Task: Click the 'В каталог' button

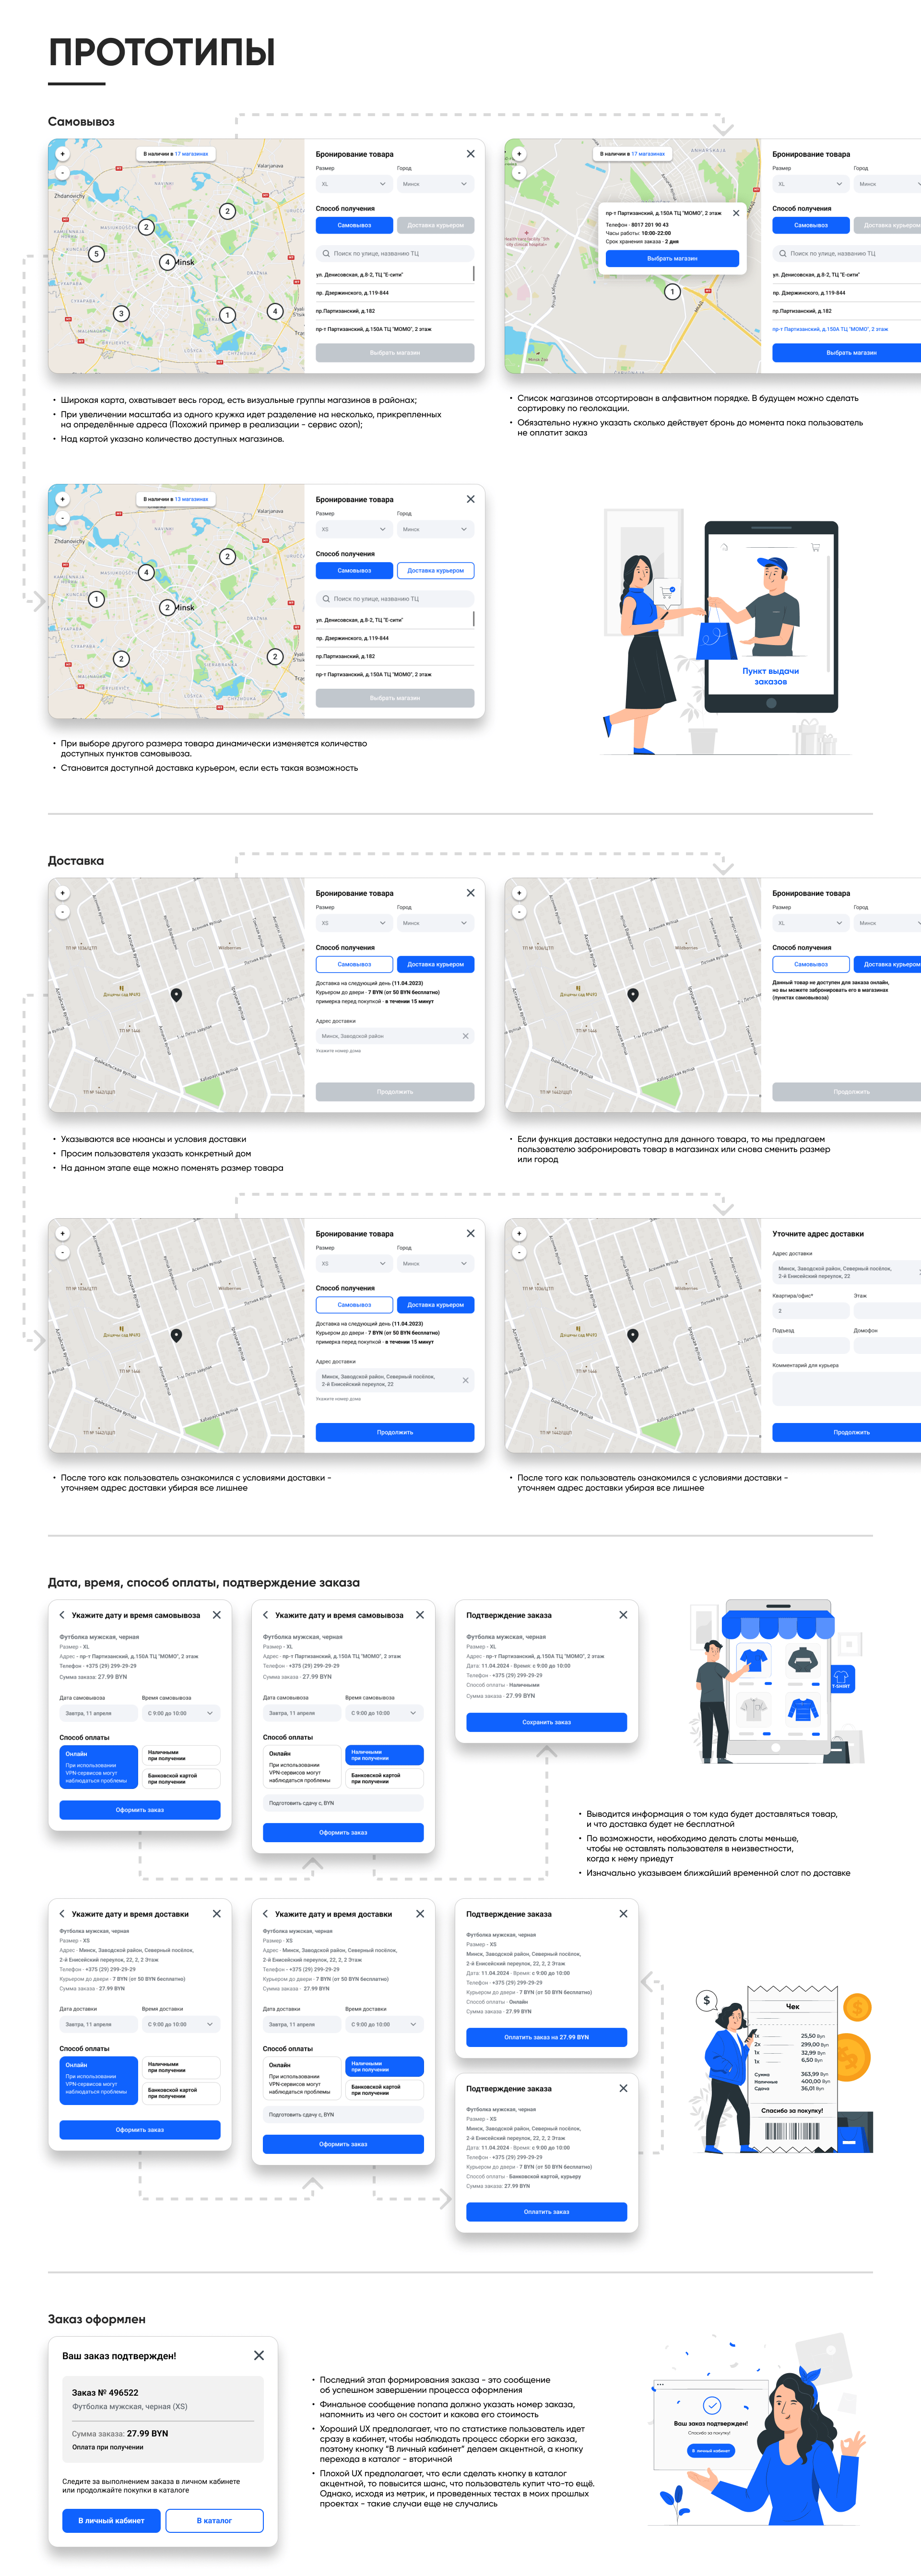Action: (x=214, y=2520)
